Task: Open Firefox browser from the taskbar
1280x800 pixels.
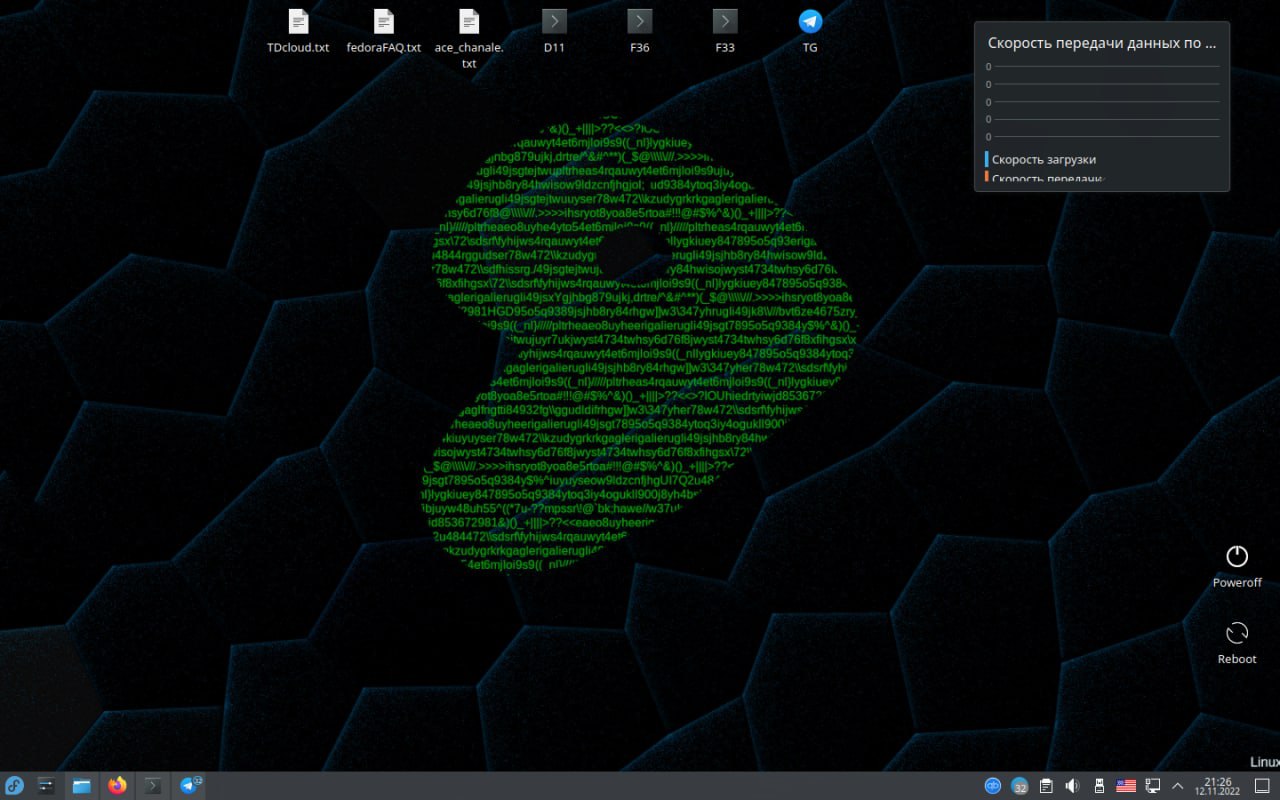Action: tap(117, 786)
